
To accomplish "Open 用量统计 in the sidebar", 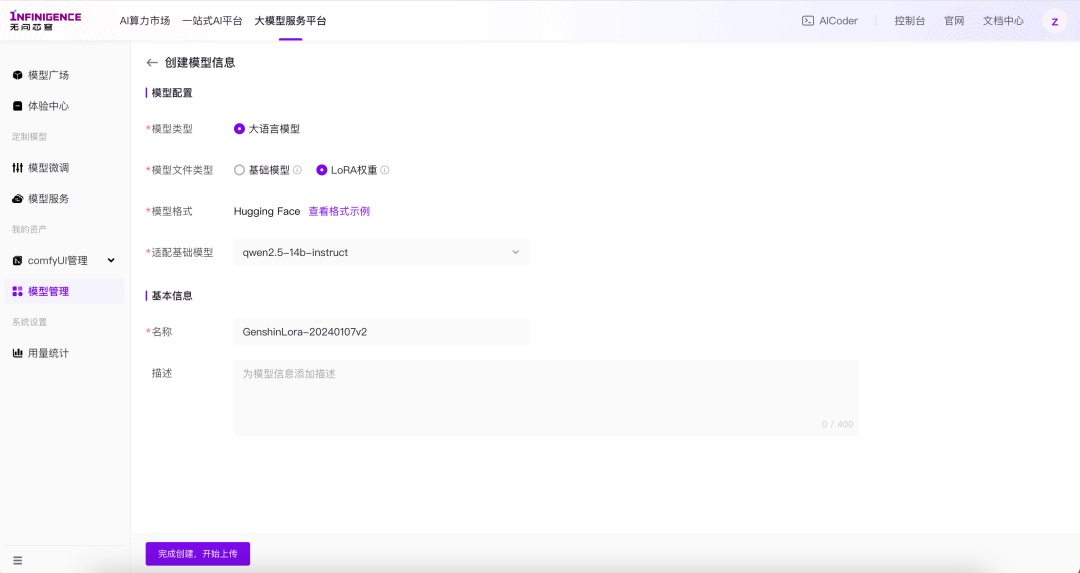I will [48, 353].
